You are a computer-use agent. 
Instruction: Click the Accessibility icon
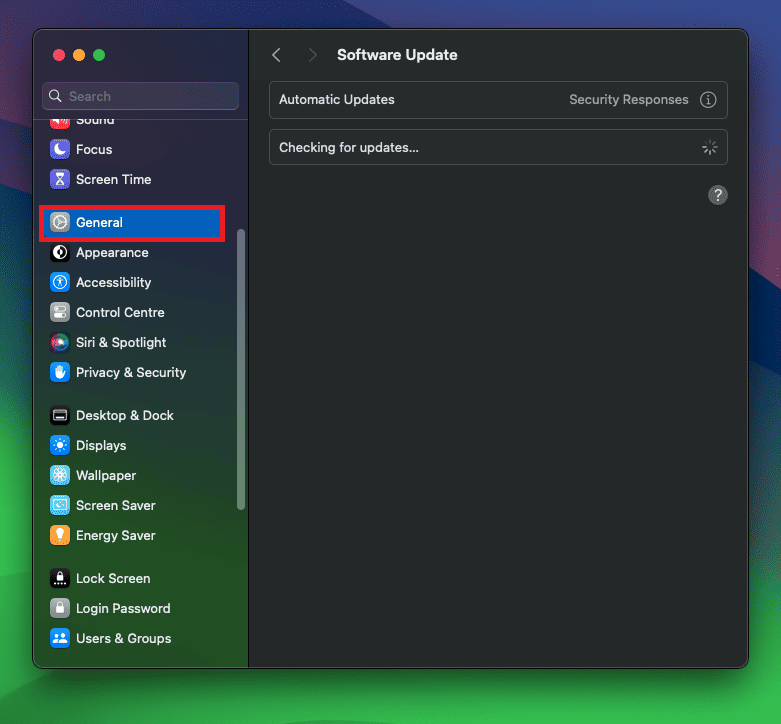pos(60,282)
